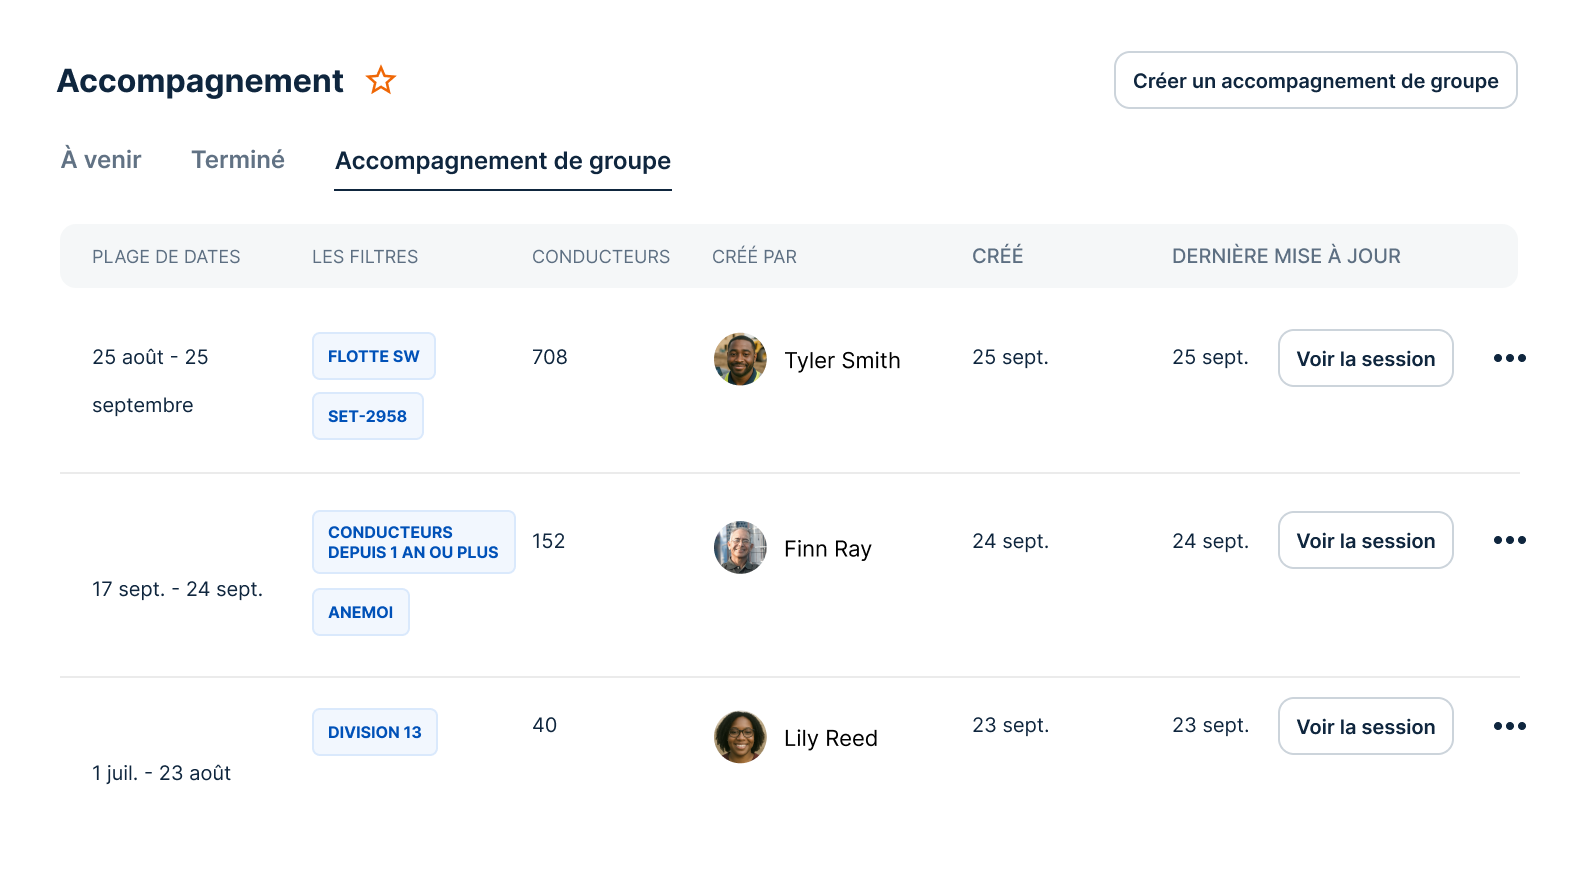Switch to the Terminé tab
Viewport: 1578px width, 888px height.
click(238, 160)
